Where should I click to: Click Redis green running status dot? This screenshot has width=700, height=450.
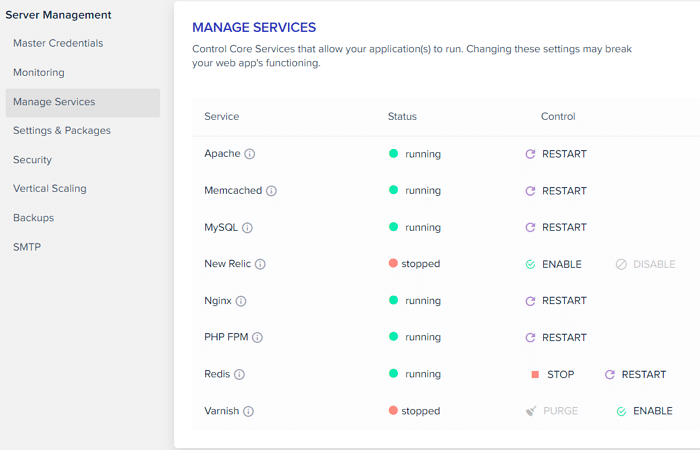click(393, 374)
